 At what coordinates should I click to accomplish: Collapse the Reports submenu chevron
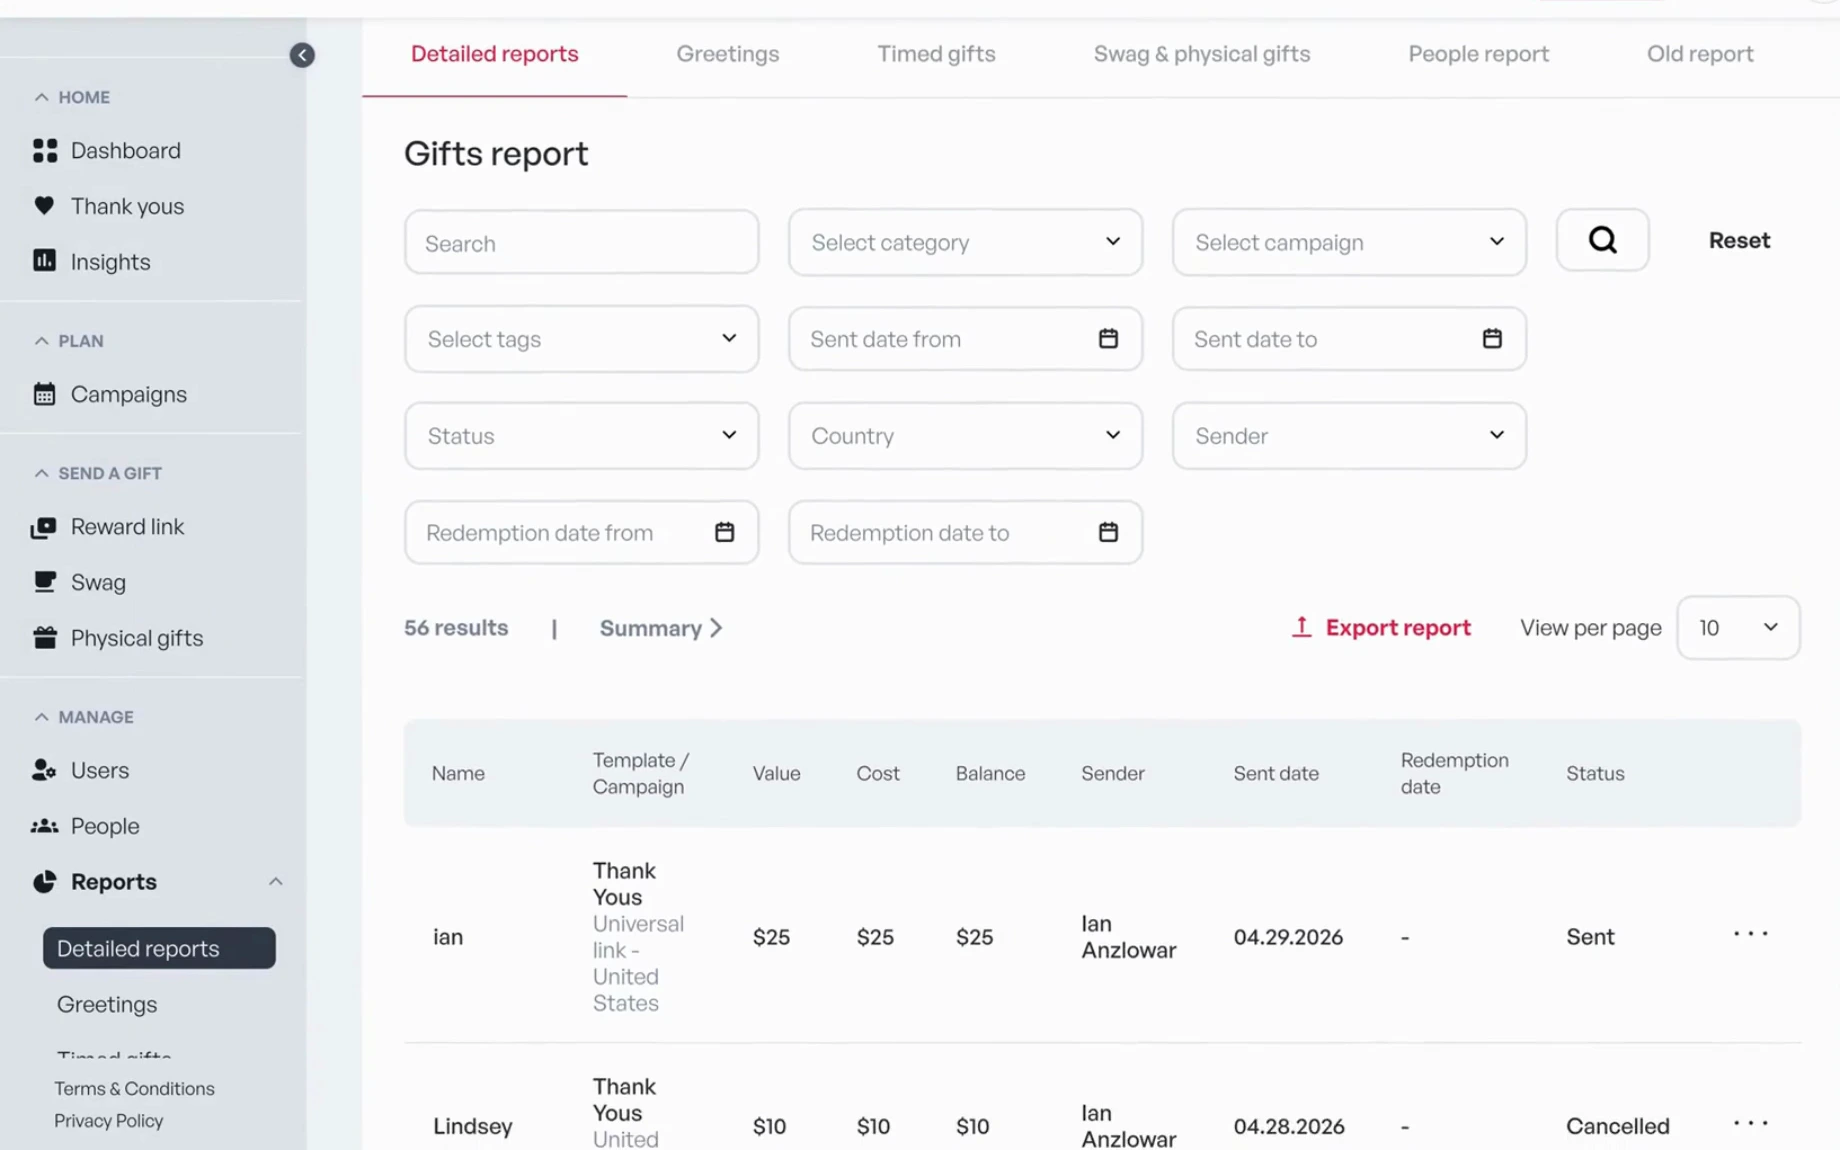[276, 882]
